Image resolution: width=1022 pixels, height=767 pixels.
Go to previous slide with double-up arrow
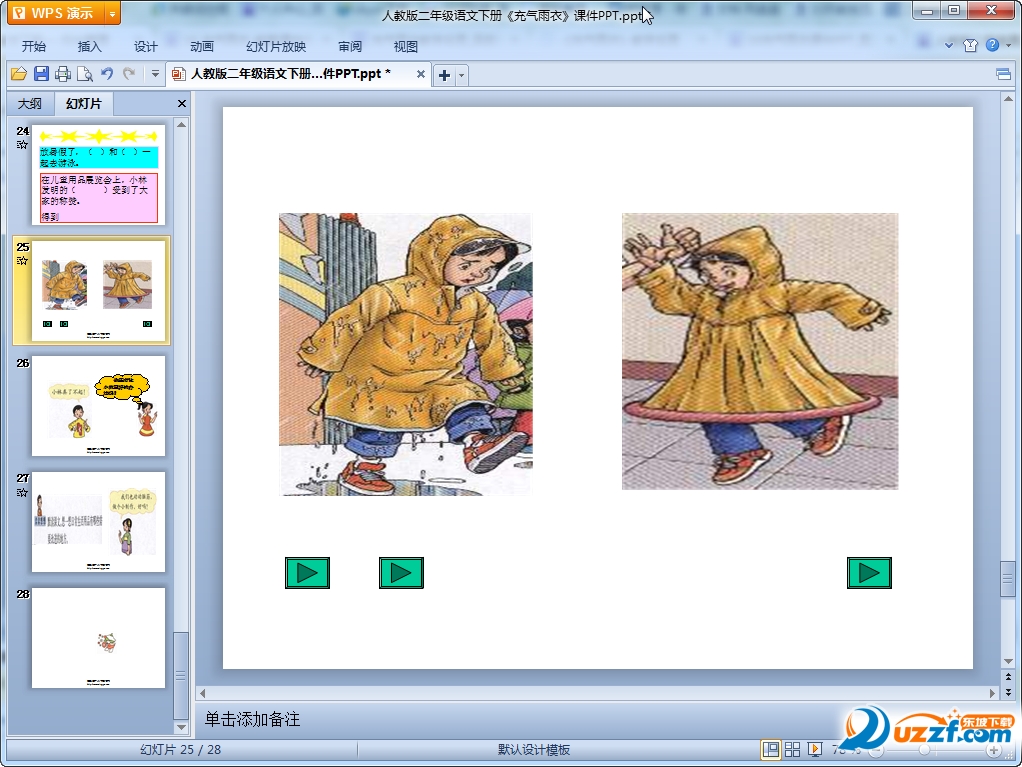coord(1008,677)
